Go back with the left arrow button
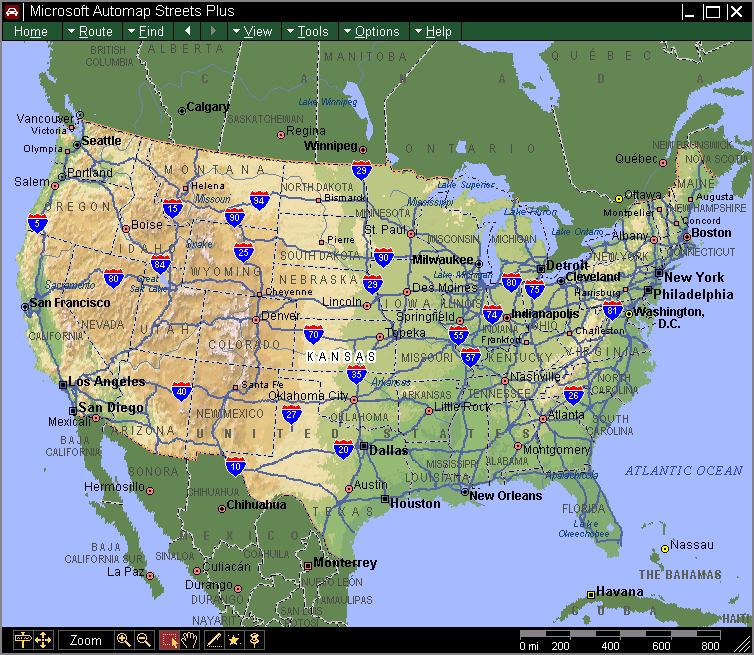Screen dimensions: 754x655 tap(188, 31)
